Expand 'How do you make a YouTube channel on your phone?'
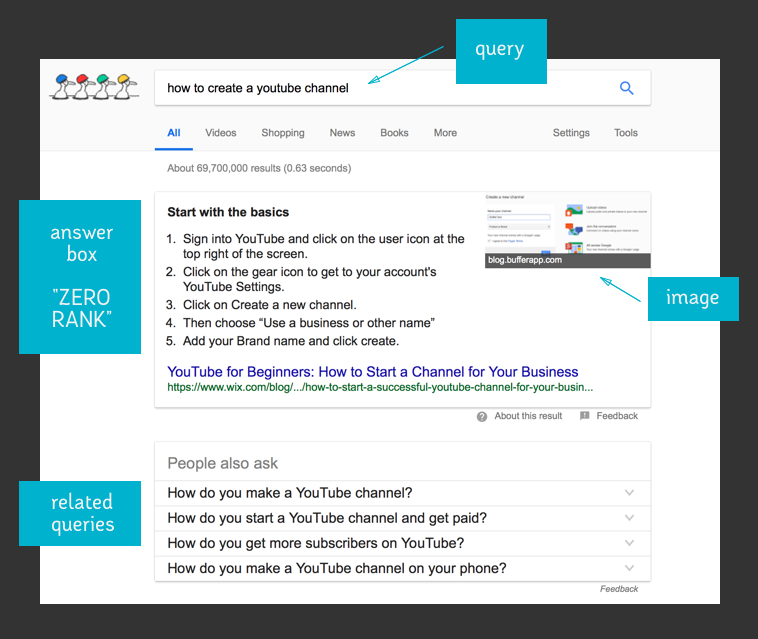This screenshot has height=639, width=758. 402,568
